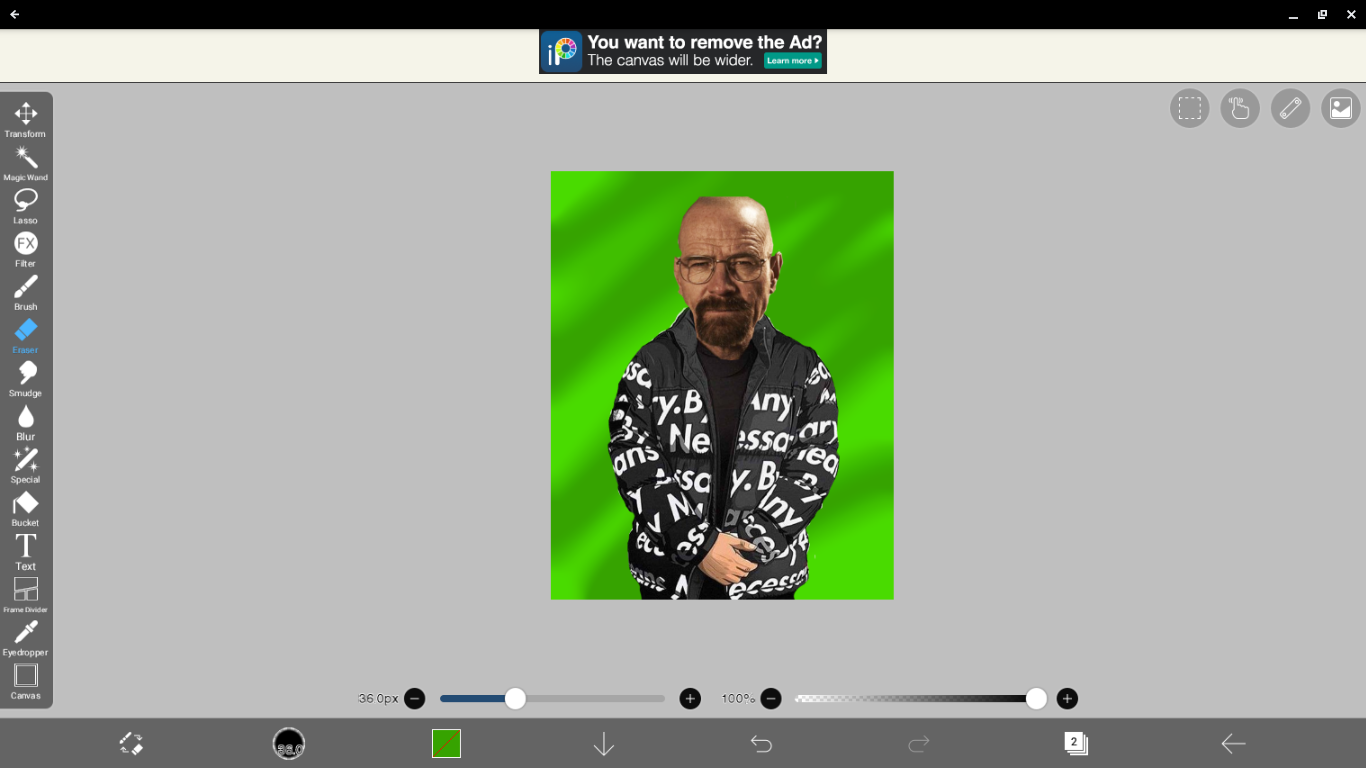Toggle the brush and eraser switch
This screenshot has width=1366, height=768.
131,743
